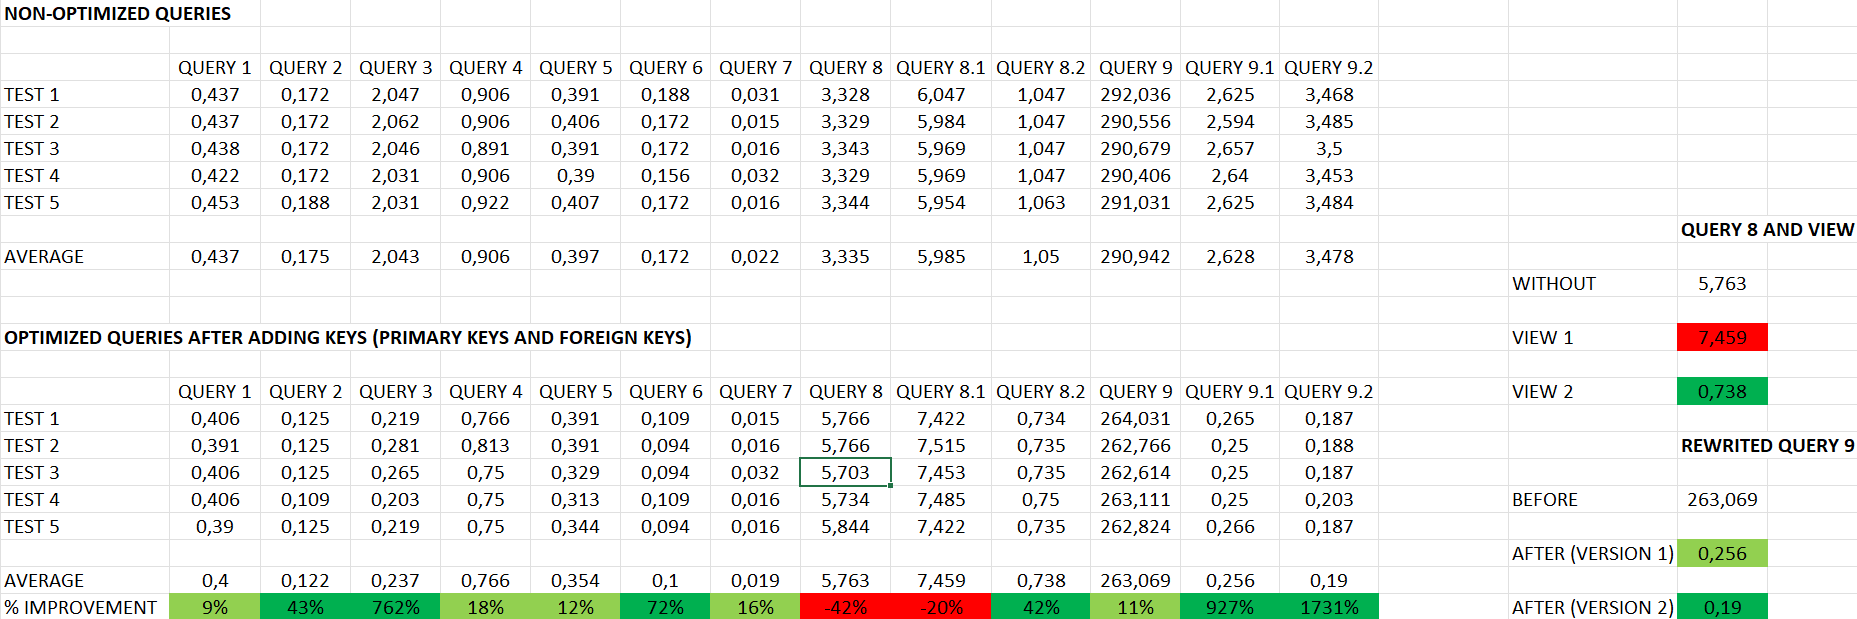The height and width of the screenshot is (619, 1857).
Task: Click the 290,942 average cell for Query 9
Action: 1134,257
